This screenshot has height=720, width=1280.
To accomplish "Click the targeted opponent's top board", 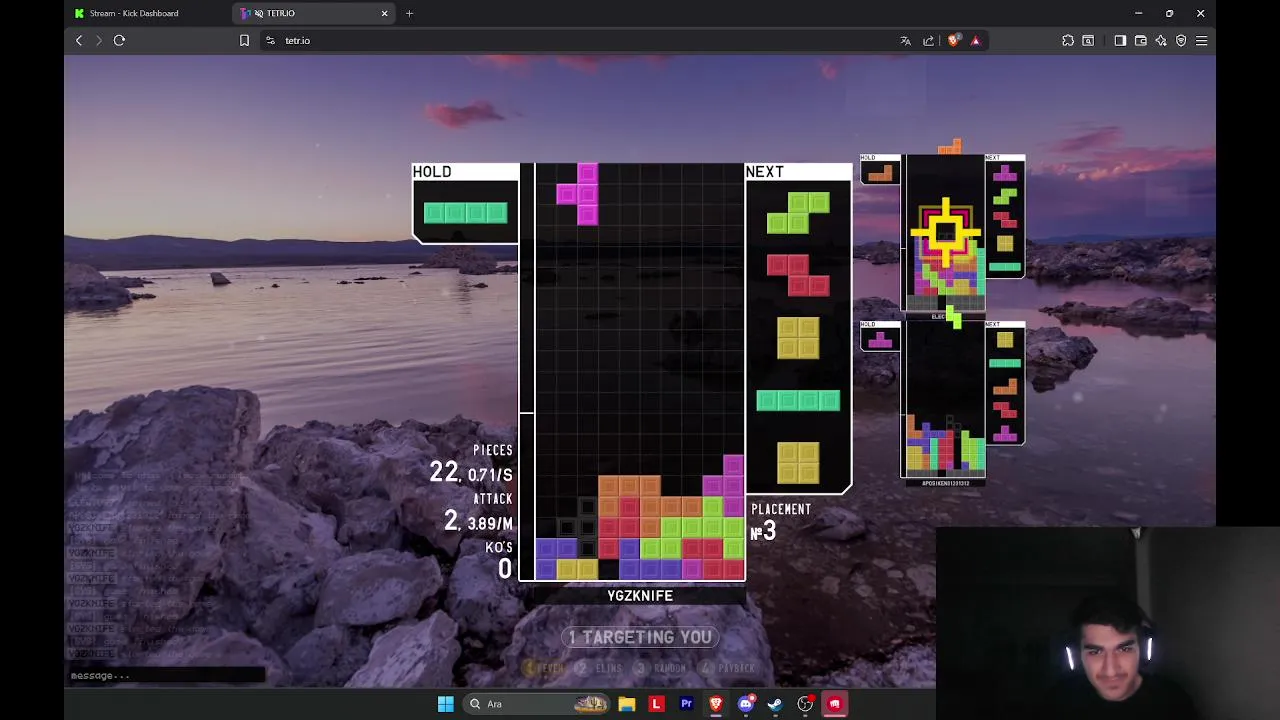I will point(945,234).
